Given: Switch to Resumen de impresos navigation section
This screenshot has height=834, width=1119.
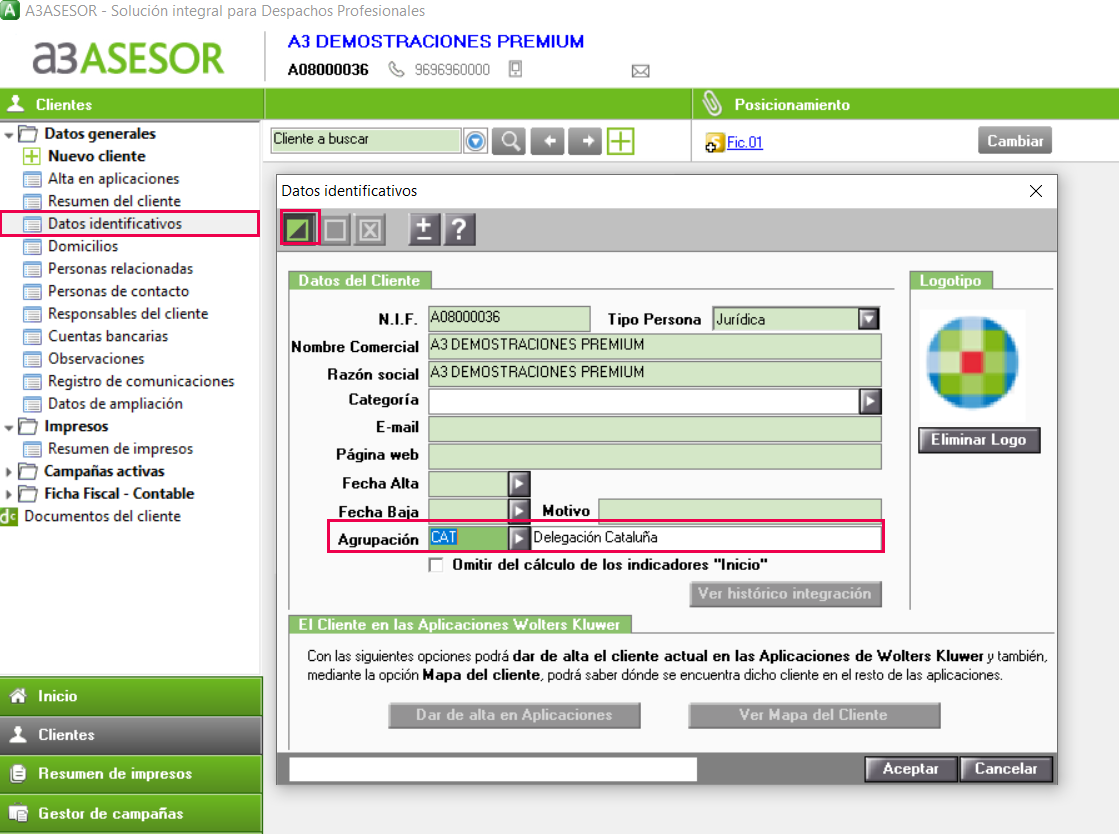Looking at the screenshot, I should coord(131,774).
